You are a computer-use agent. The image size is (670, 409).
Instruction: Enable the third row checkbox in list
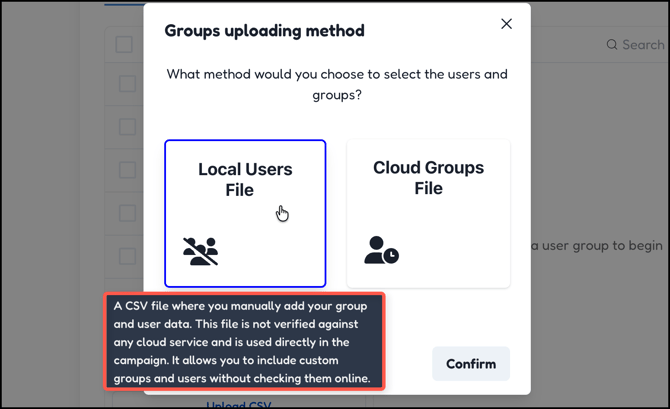tap(127, 170)
